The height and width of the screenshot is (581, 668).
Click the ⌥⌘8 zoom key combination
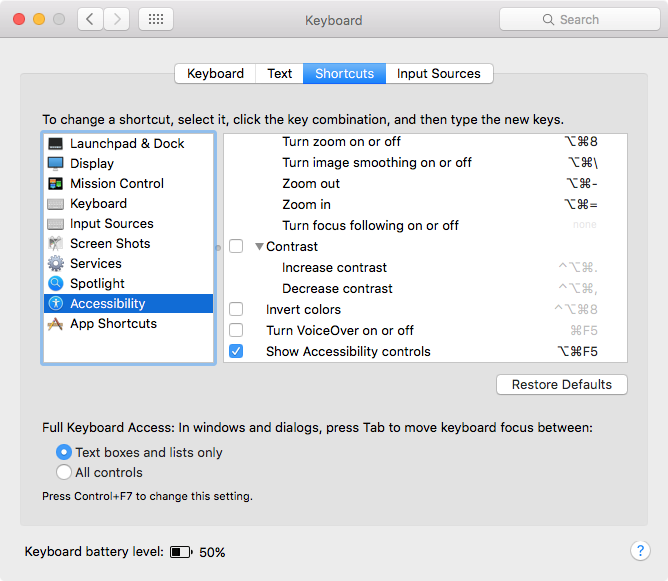point(581,141)
